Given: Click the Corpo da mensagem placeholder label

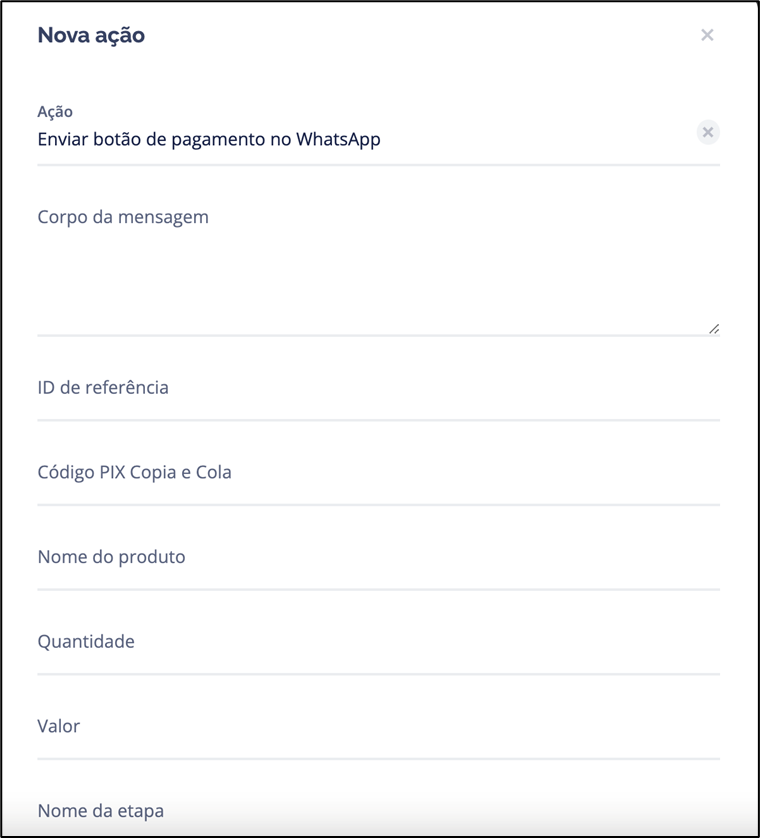Looking at the screenshot, I should click(x=123, y=217).
